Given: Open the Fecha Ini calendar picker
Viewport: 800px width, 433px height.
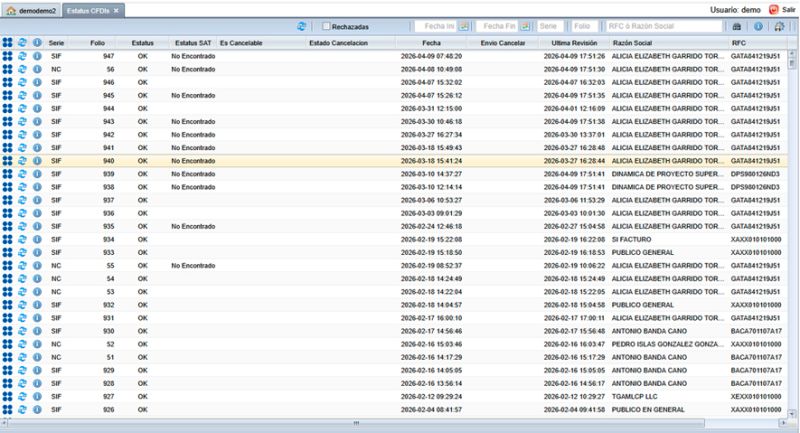Looking at the screenshot, I should click(x=466, y=26).
